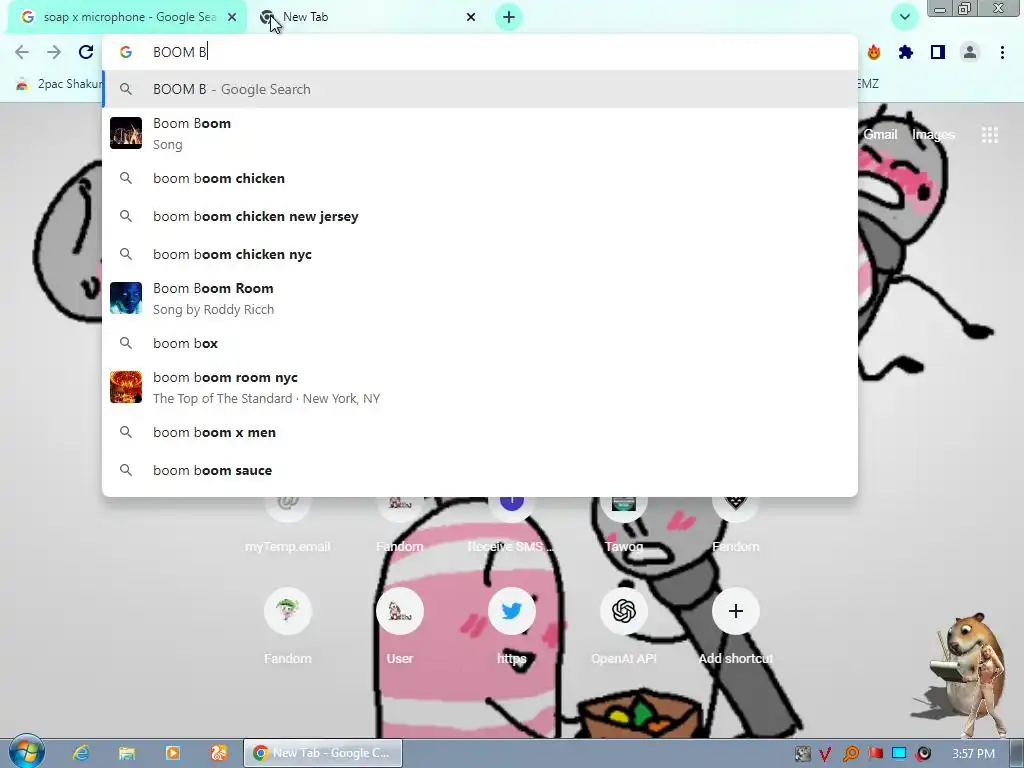Viewport: 1024px width, 768px height.
Task: Choose boom boom room nyc suggestion
Action: pyautogui.click(x=480, y=387)
